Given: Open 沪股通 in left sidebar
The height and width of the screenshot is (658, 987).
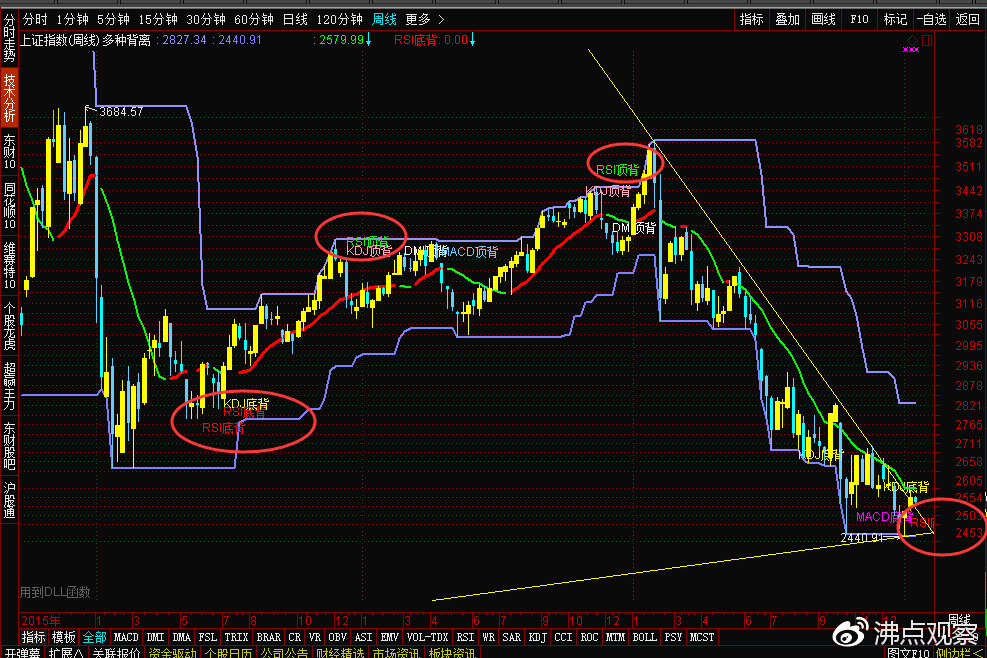Looking at the screenshot, I should [9, 500].
